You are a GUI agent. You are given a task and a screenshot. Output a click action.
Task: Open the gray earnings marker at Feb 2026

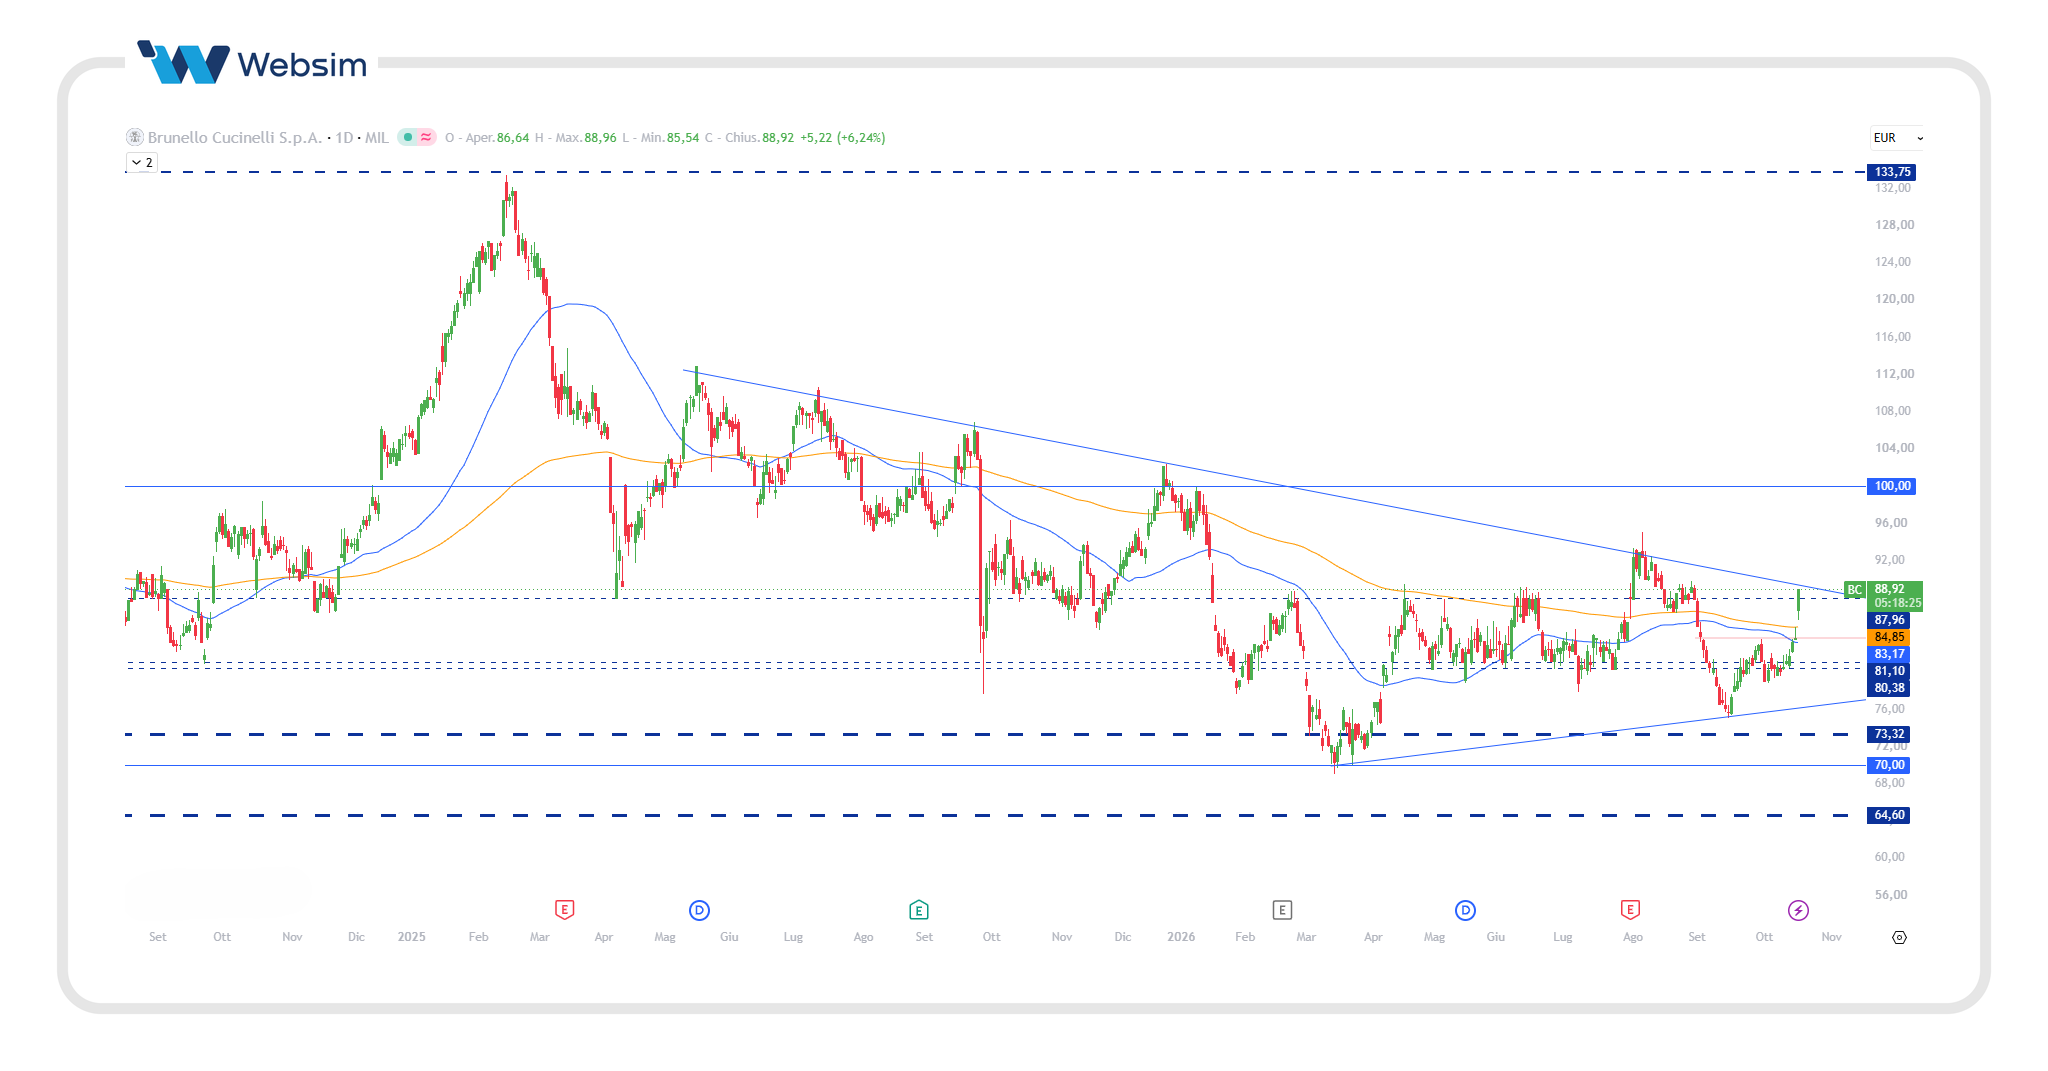(1282, 910)
